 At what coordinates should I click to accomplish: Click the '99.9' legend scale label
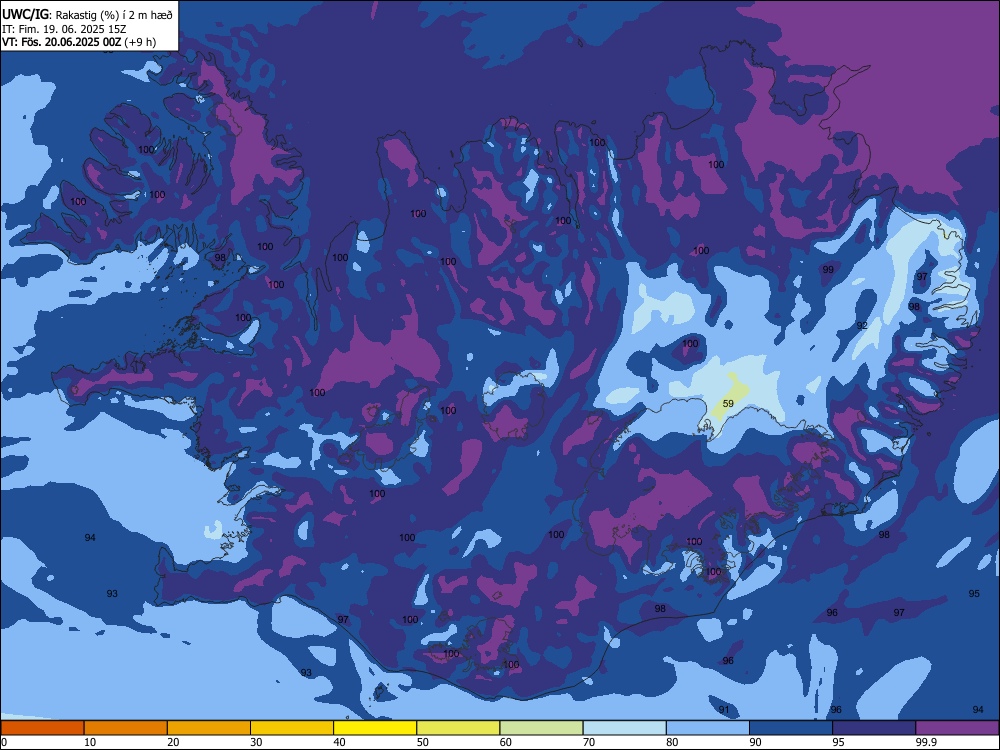[925, 742]
